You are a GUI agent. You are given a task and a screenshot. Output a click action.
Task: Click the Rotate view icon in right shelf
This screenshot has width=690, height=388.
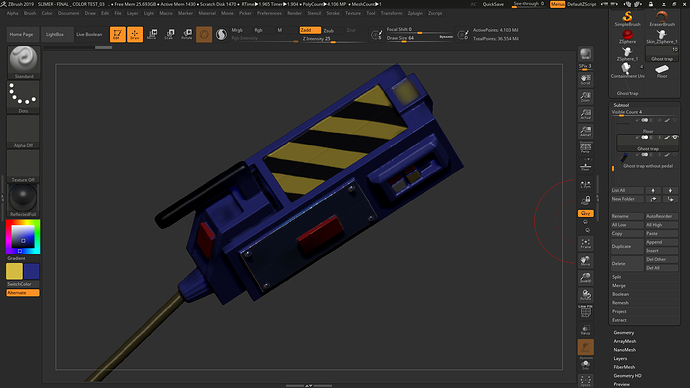585,295
